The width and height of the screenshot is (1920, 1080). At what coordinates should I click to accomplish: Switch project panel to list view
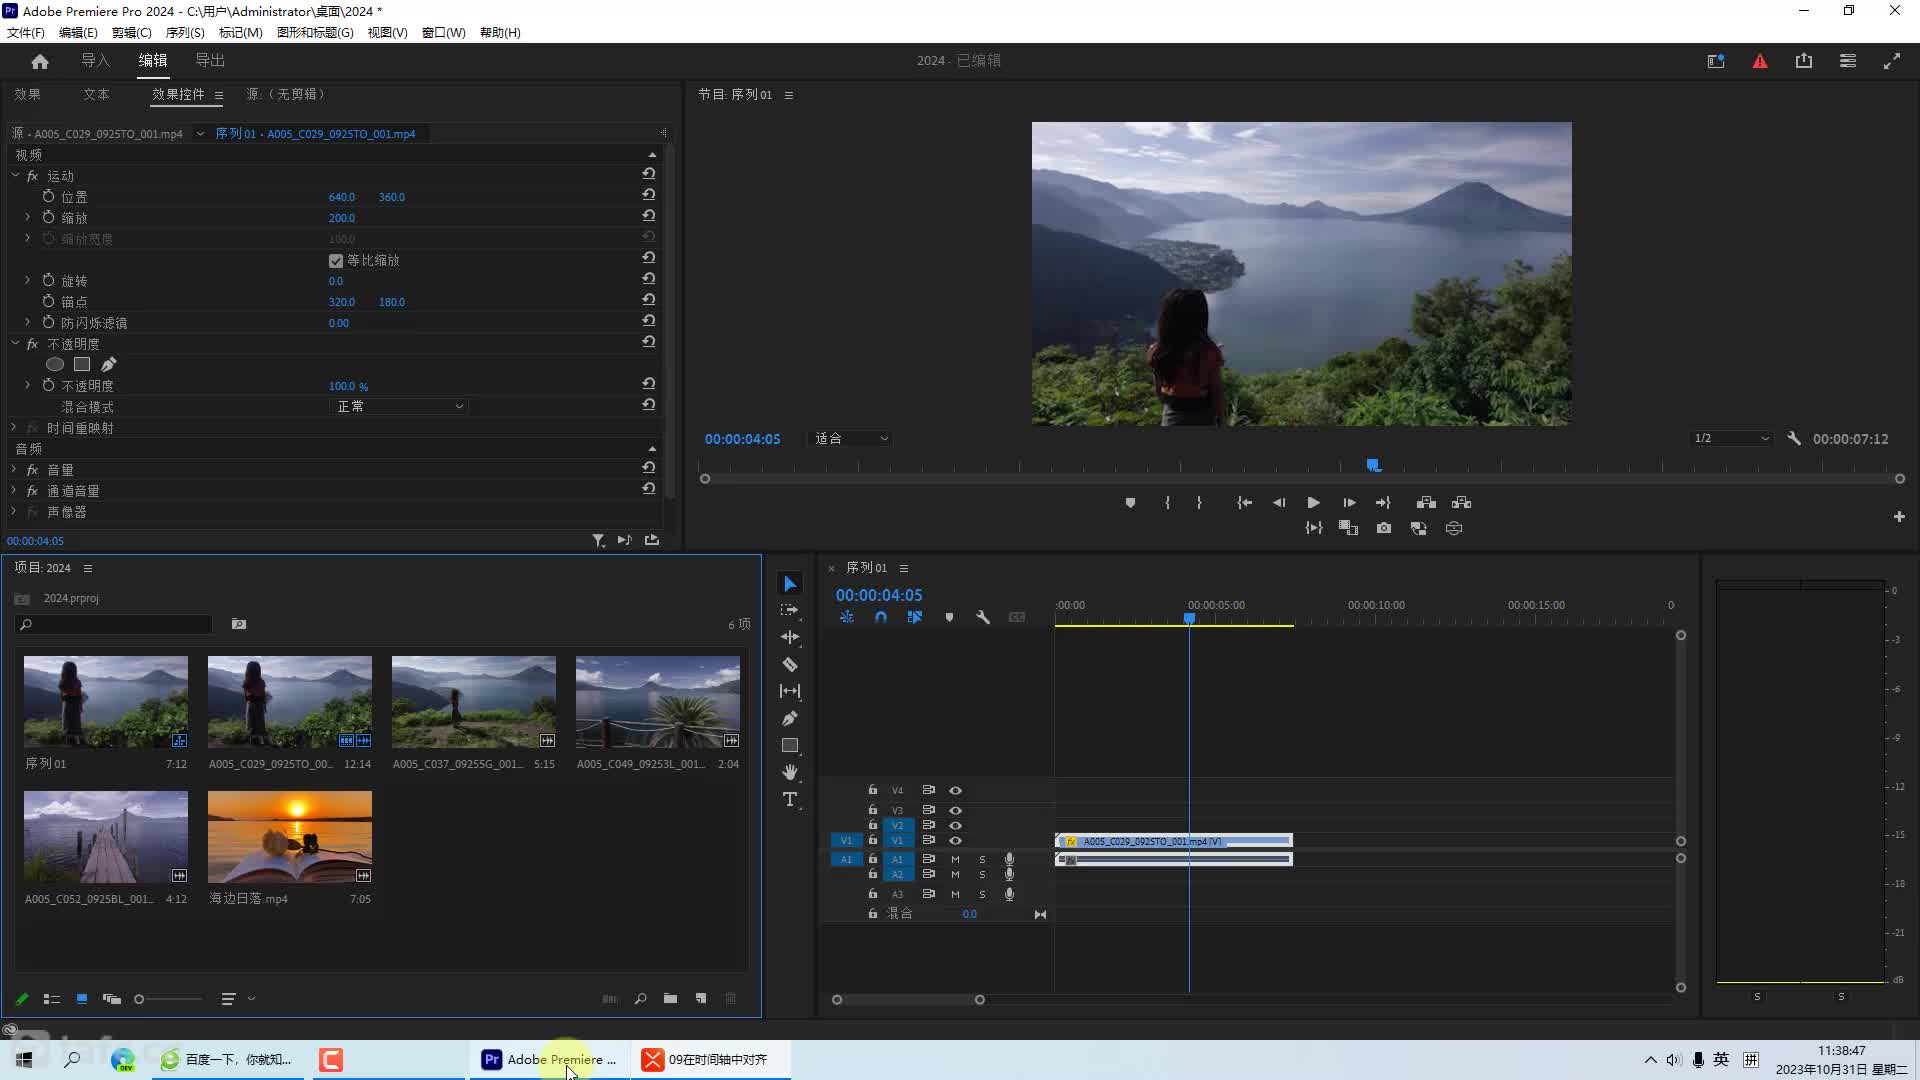(52, 999)
